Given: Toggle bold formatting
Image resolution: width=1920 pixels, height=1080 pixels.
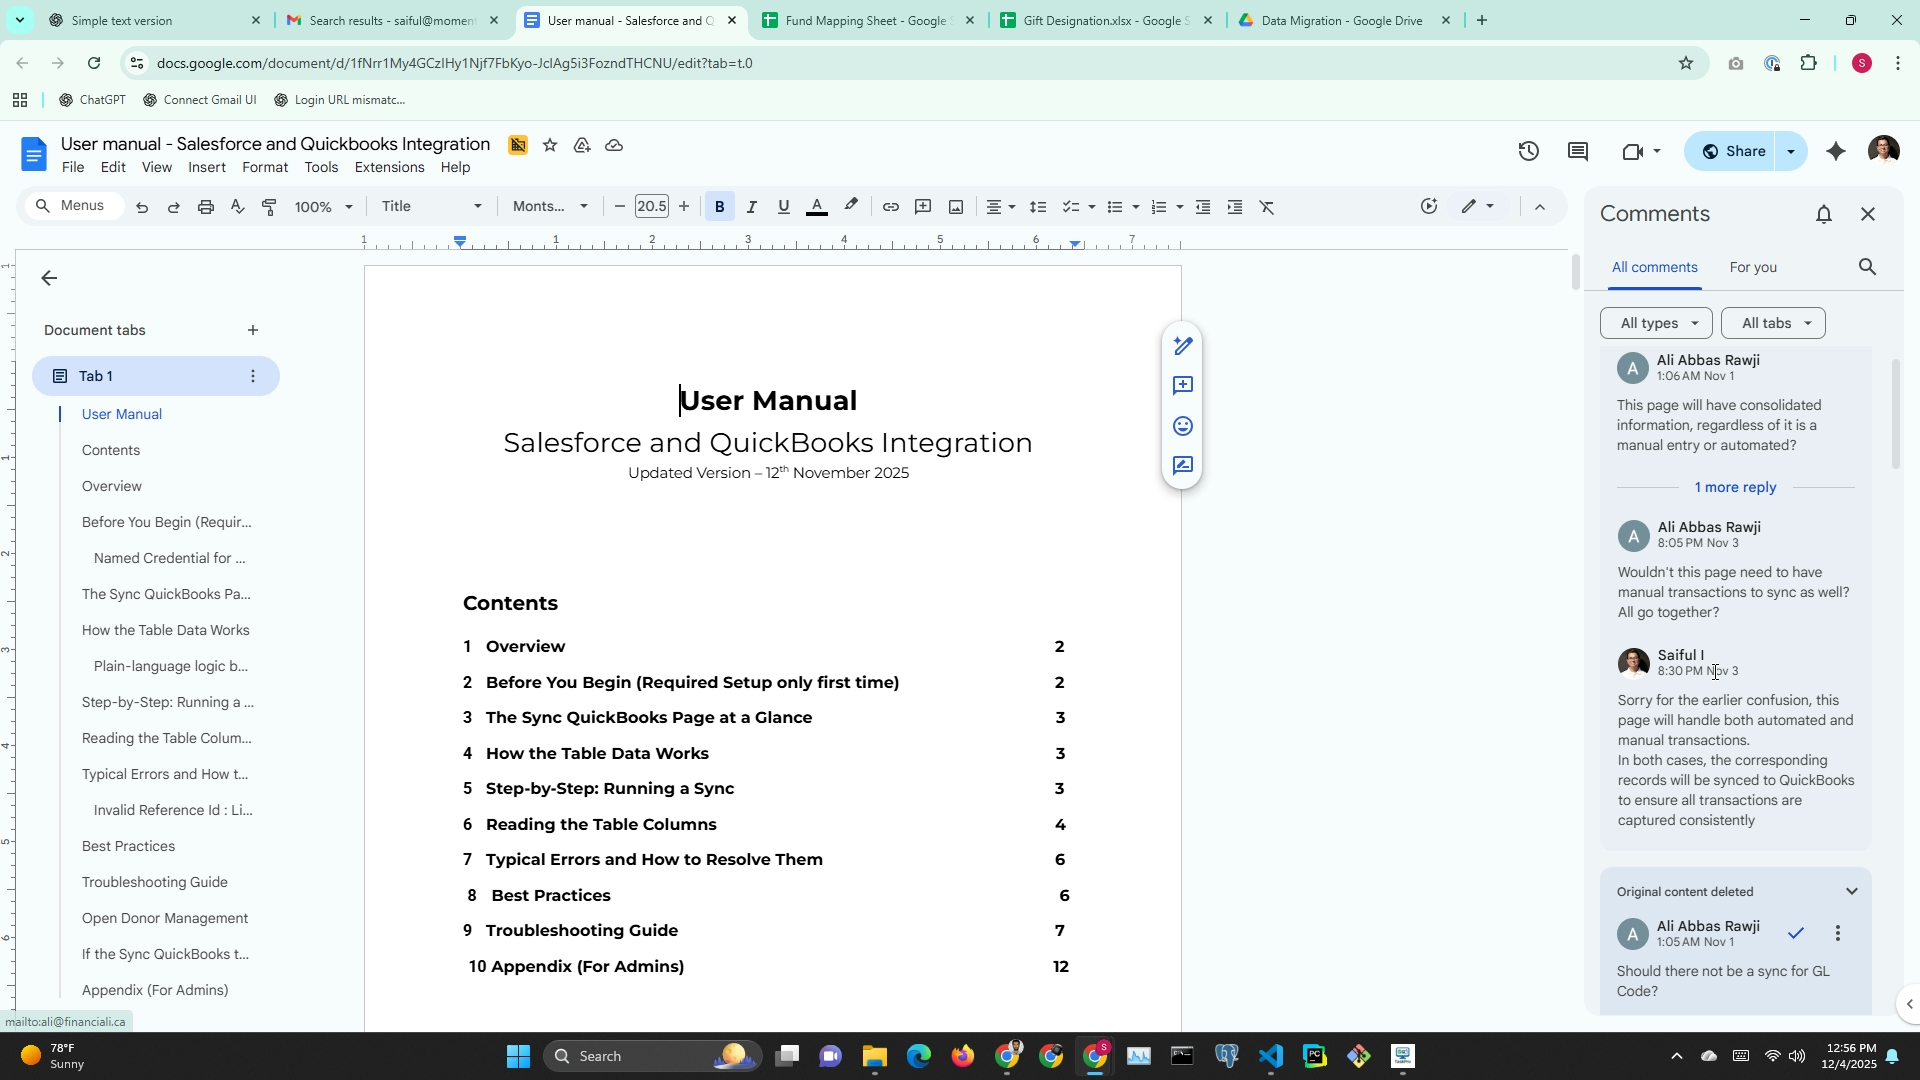Looking at the screenshot, I should (719, 207).
